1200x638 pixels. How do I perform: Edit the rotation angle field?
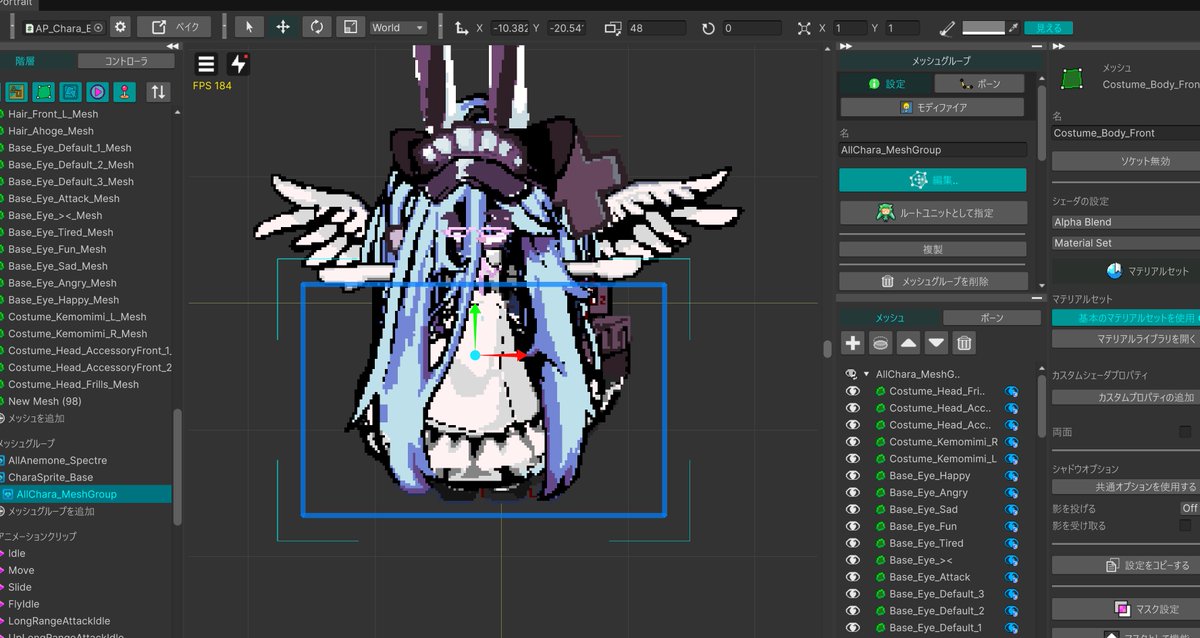[x=752, y=28]
